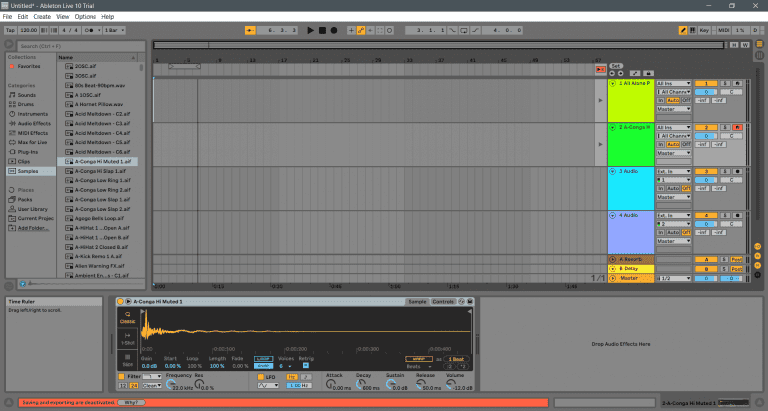768x411 pixels.
Task: Open the Edit menu
Action: coord(23,17)
